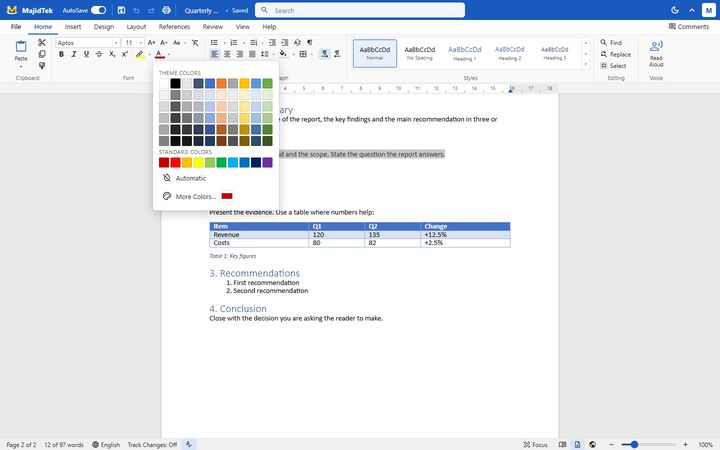Image resolution: width=720 pixels, height=450 pixels.
Task: Click the Find button
Action: click(611, 43)
